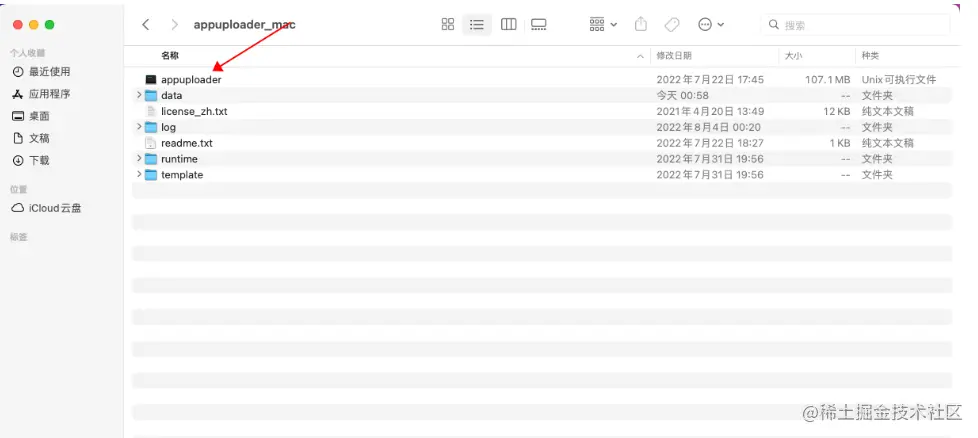Click the data folder icon
This screenshot has width=978, height=438.
pos(150,95)
